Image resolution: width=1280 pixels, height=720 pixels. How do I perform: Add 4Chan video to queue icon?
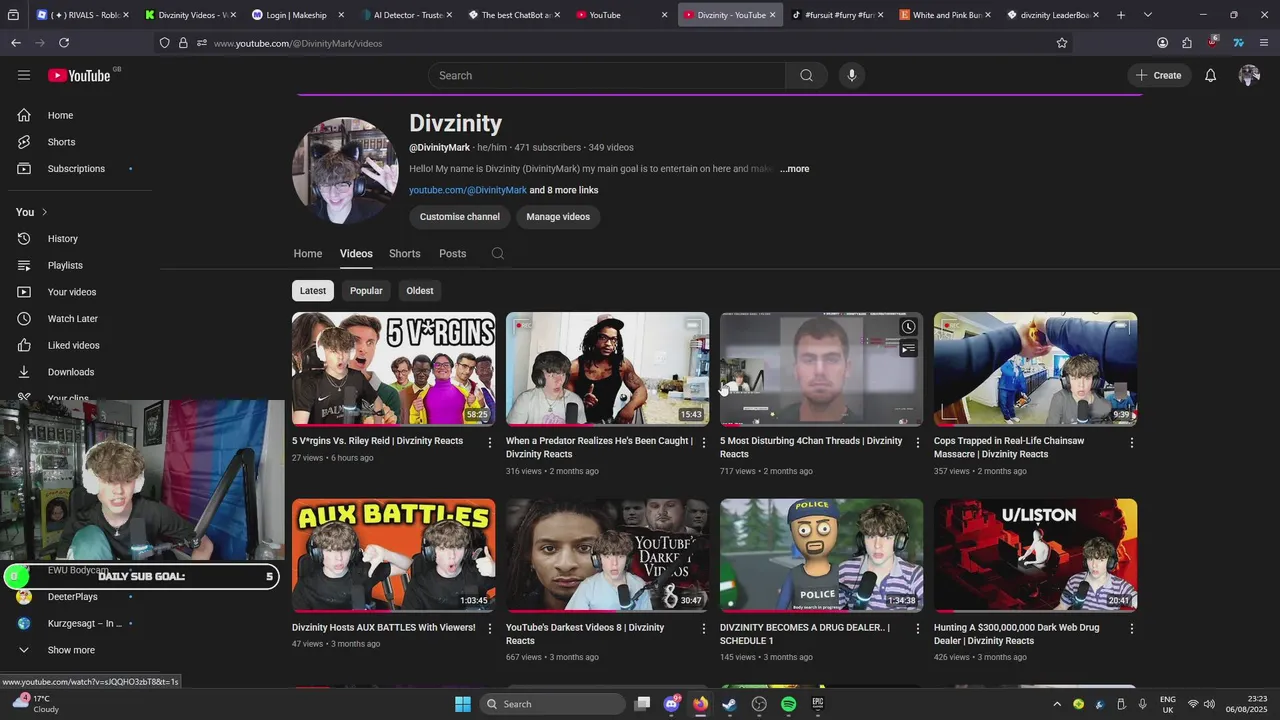(x=908, y=349)
